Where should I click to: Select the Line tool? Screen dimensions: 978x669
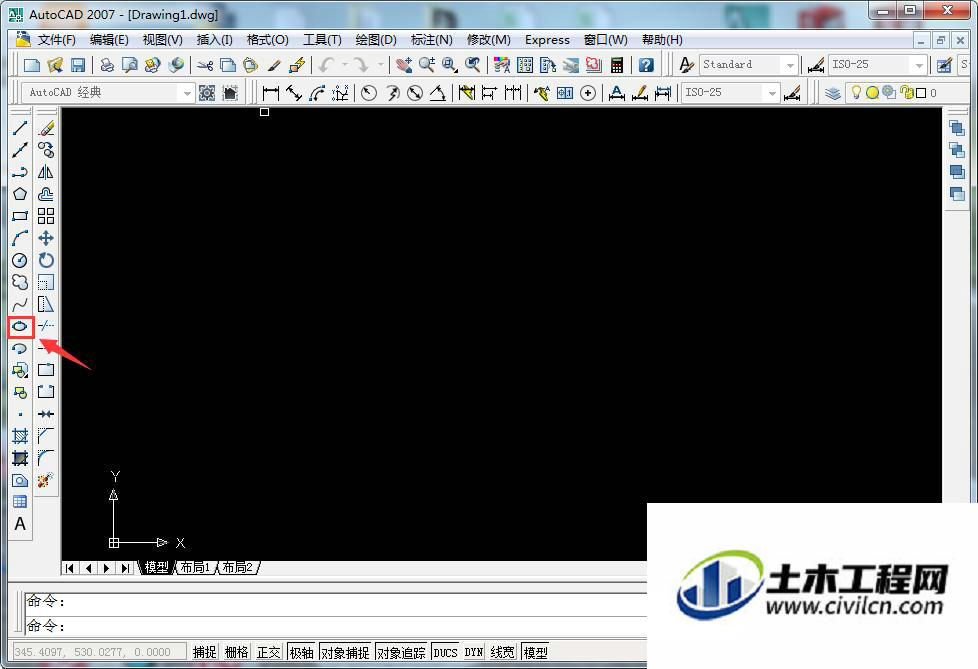20,128
